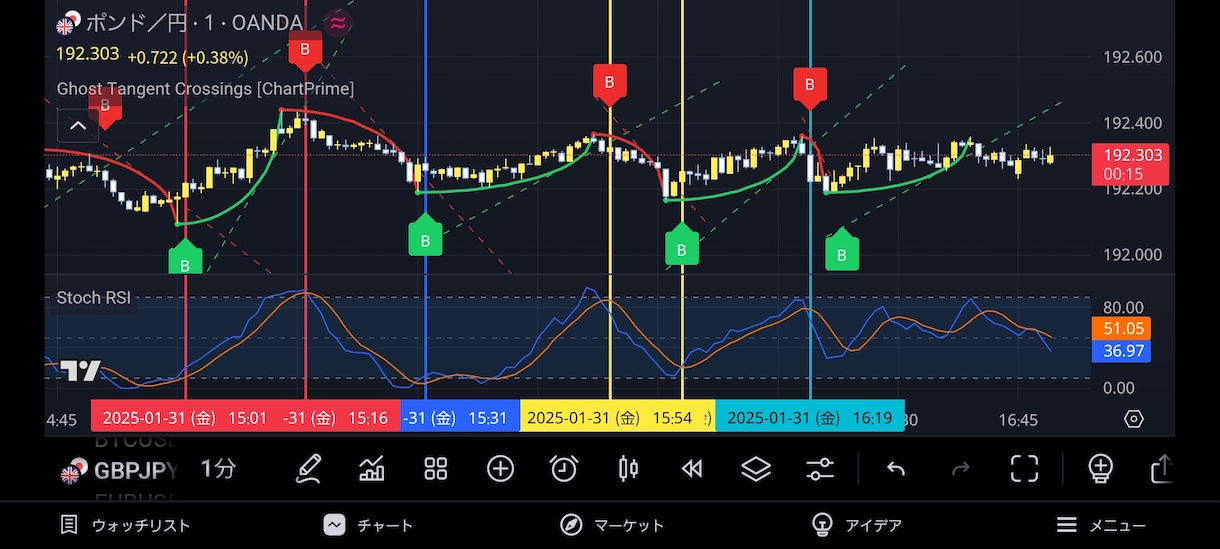The width and height of the screenshot is (1220, 549).
Task: Tap the red B marker above 15:16 line
Action: (305, 49)
